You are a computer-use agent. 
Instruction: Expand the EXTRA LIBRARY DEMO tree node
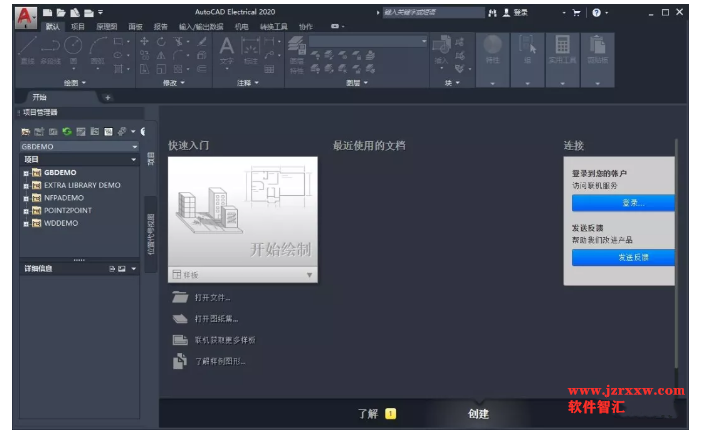point(26,186)
